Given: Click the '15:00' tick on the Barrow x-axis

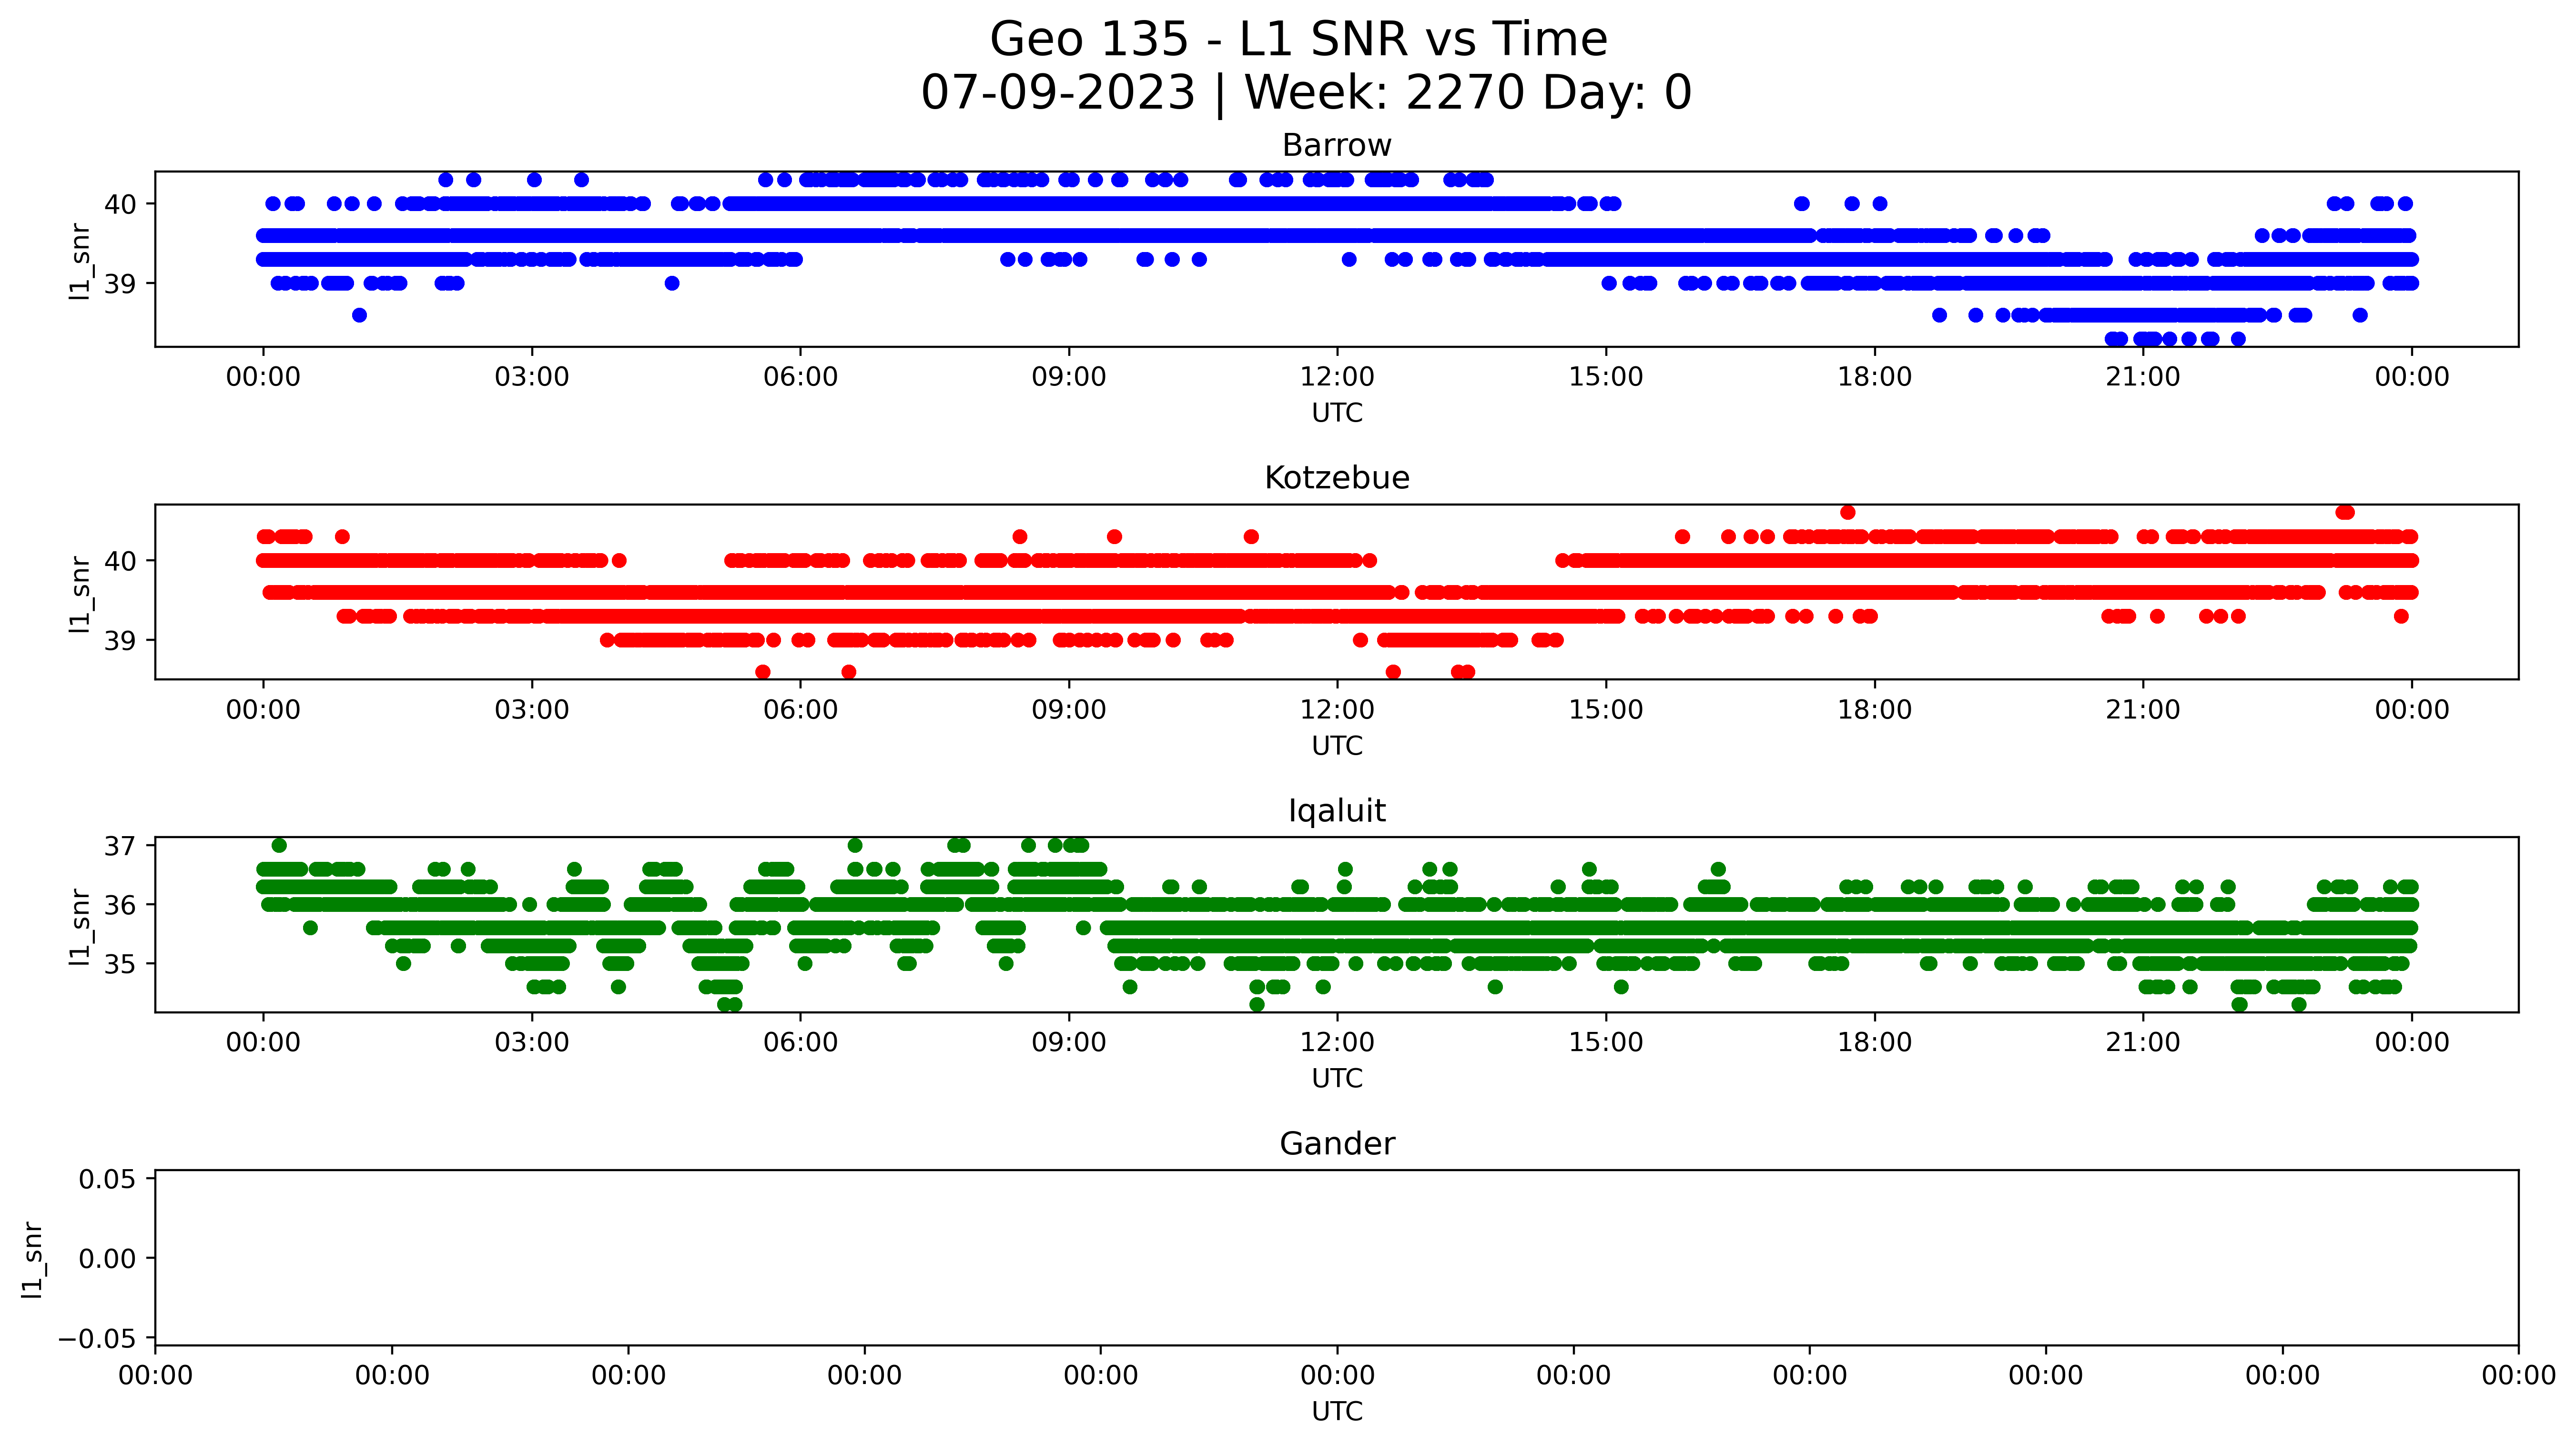Looking at the screenshot, I should tap(1606, 378).
